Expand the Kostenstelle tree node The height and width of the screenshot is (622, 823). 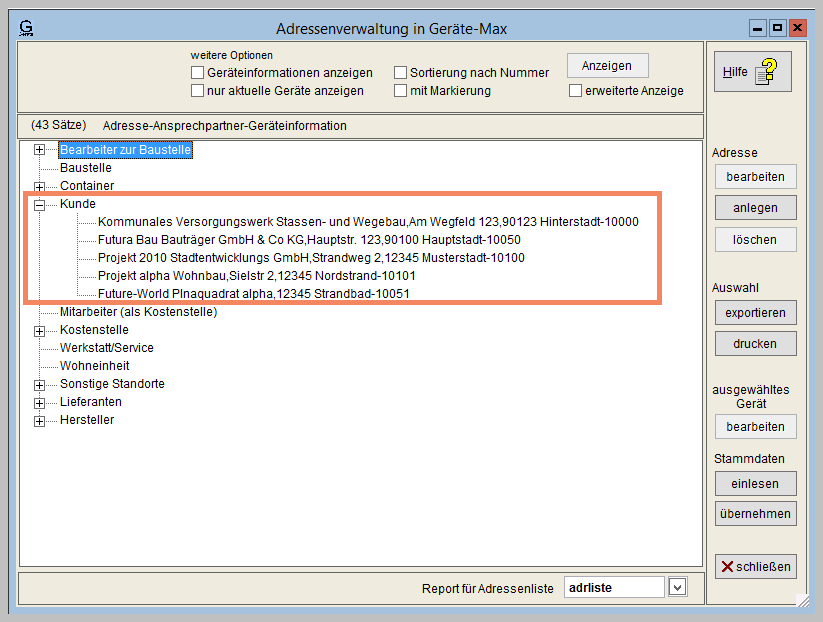(40, 330)
